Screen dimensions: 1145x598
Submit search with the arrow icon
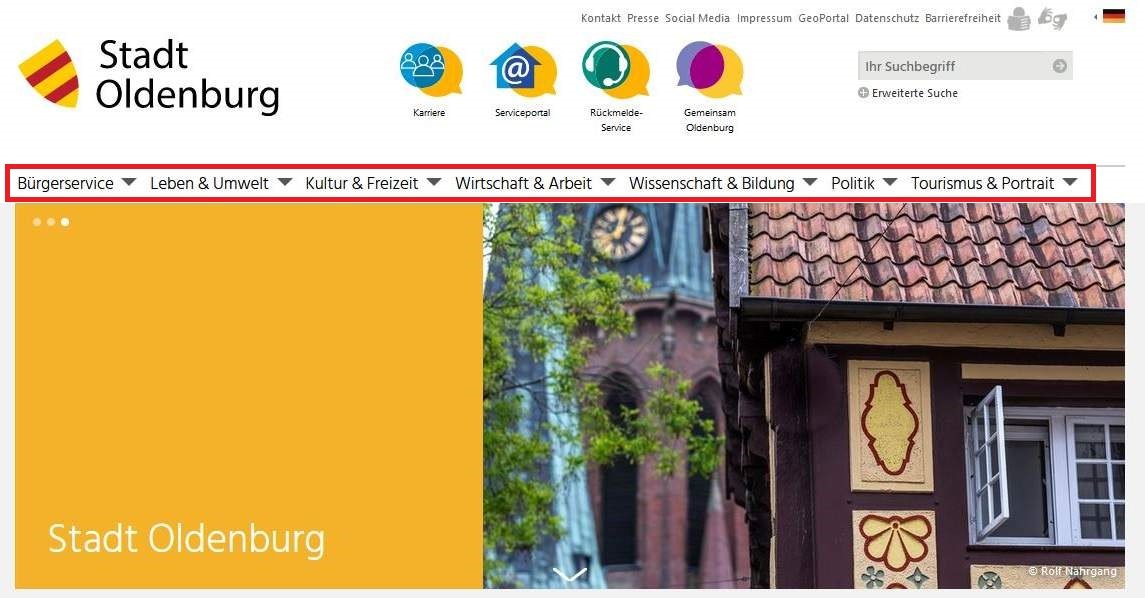pos(1060,66)
